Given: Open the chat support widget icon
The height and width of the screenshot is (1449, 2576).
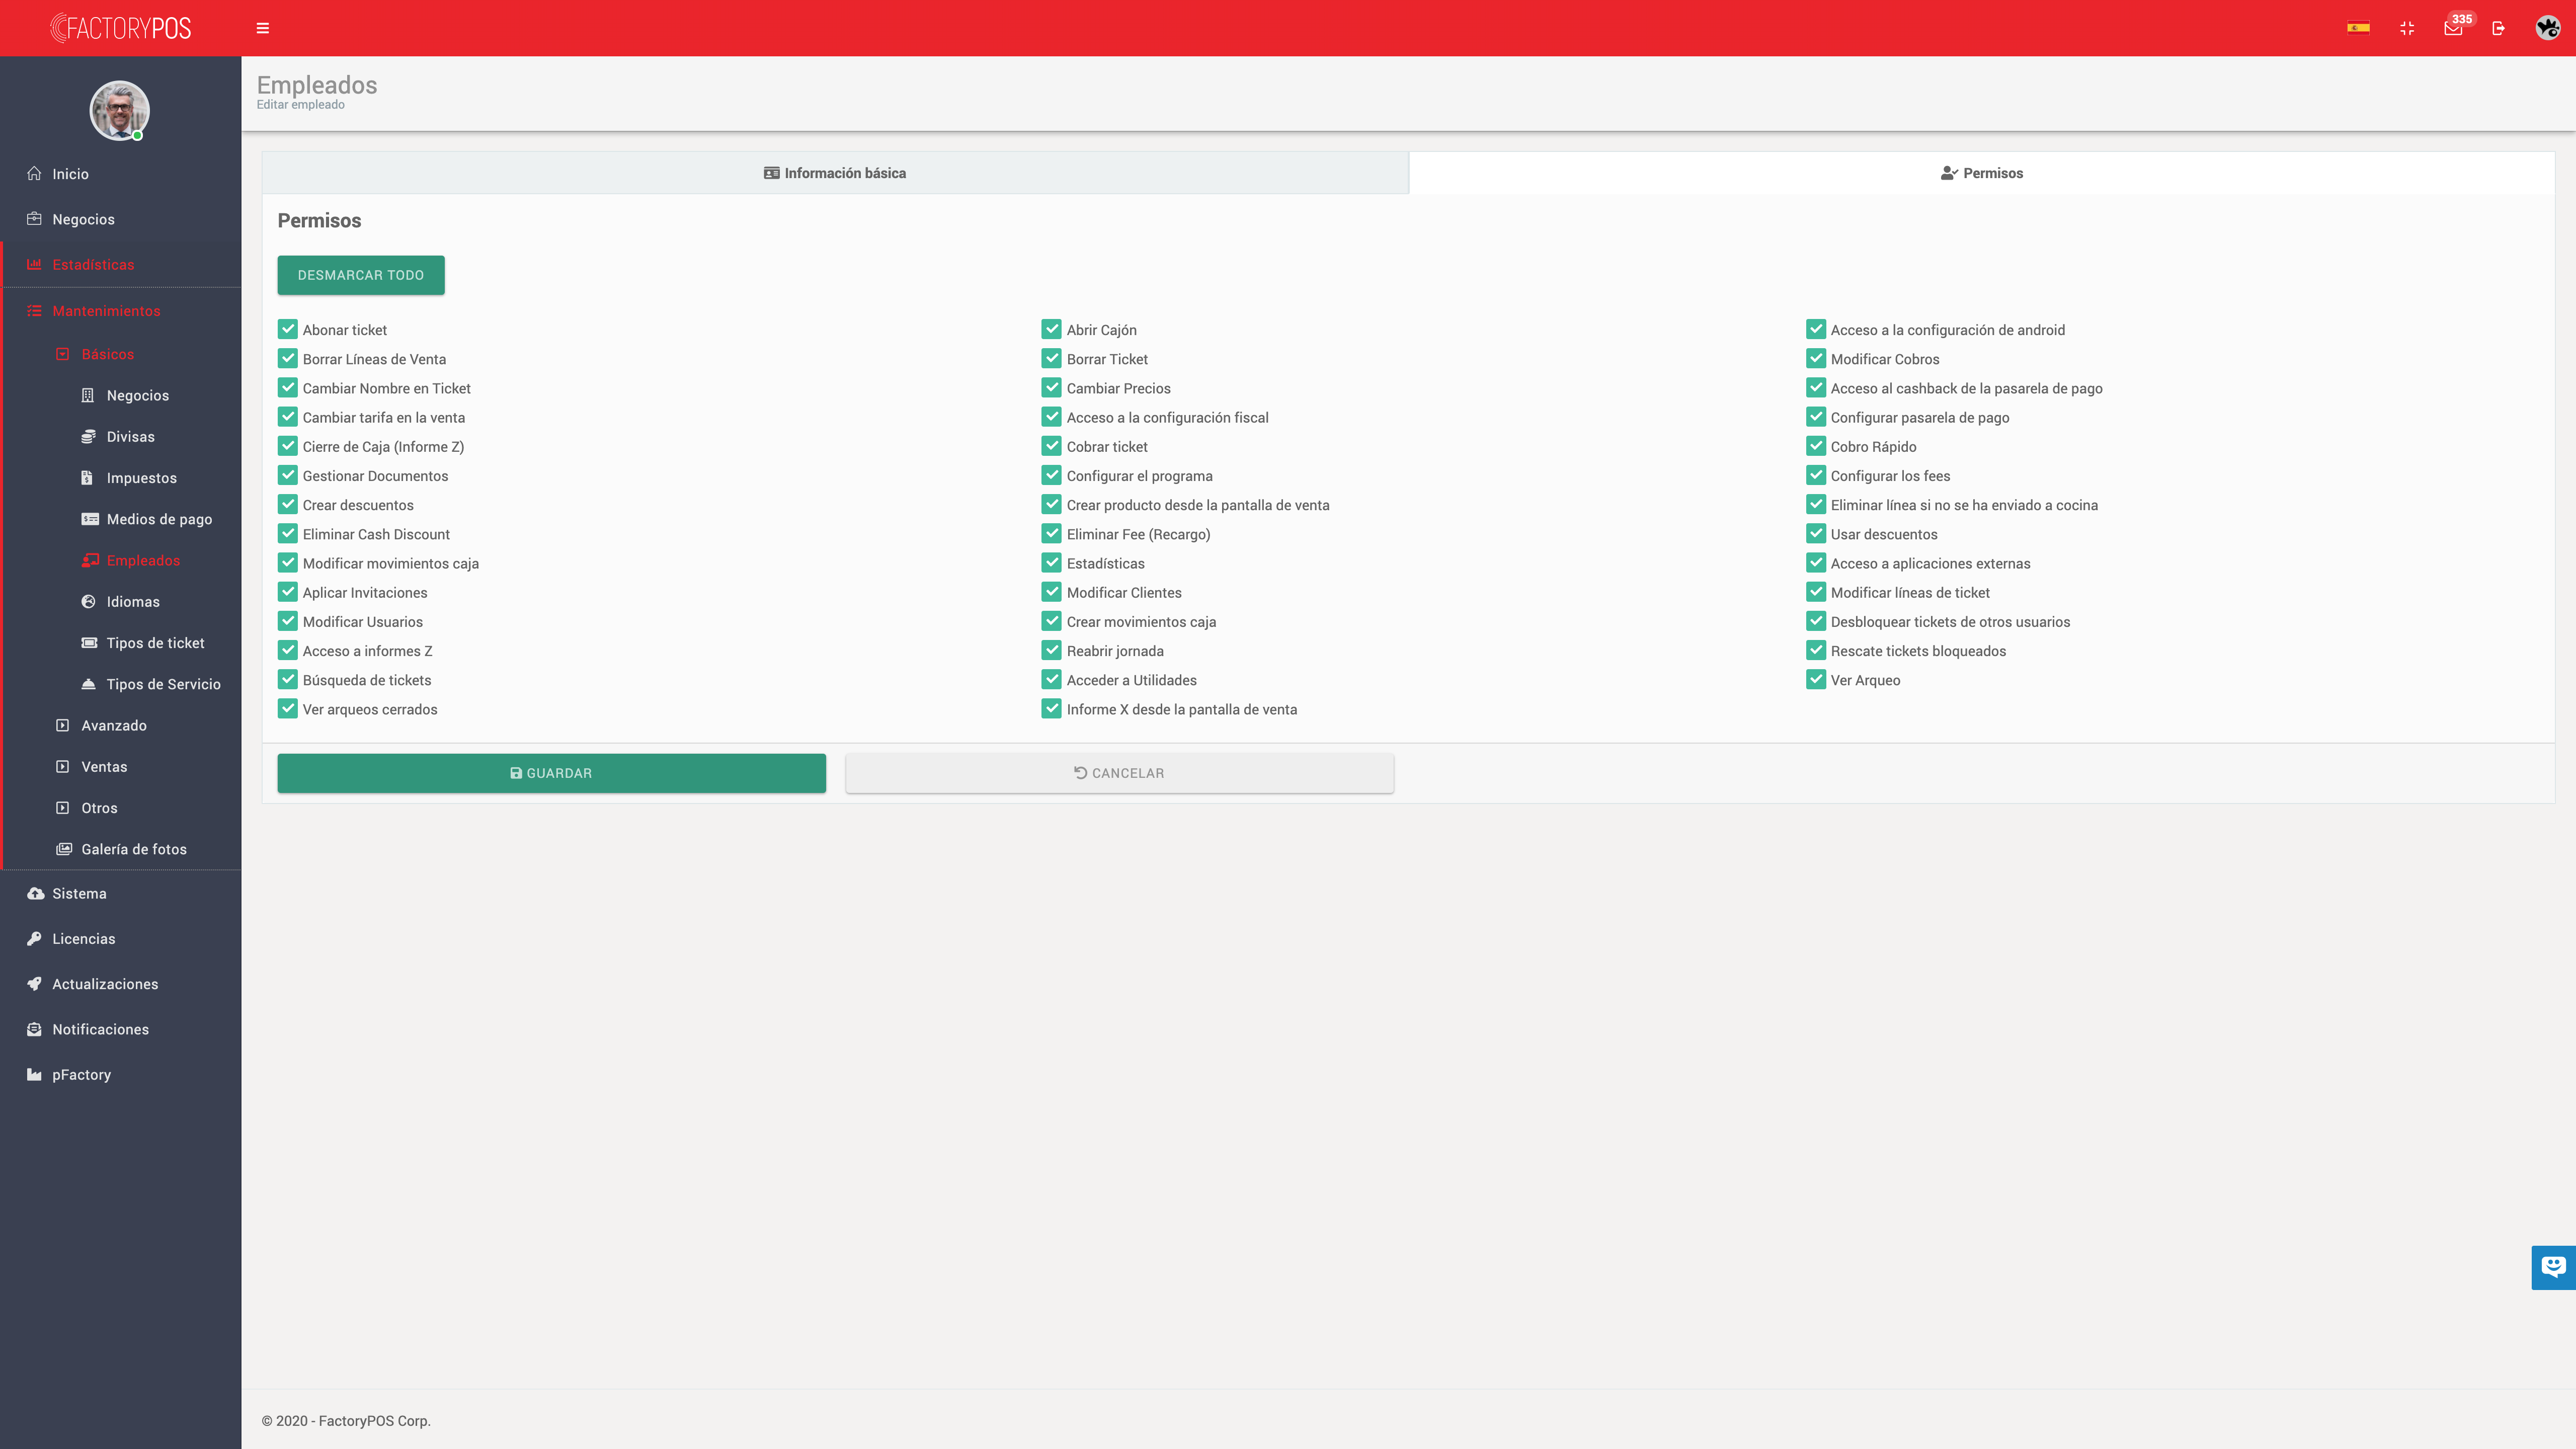Looking at the screenshot, I should tap(2553, 1267).
